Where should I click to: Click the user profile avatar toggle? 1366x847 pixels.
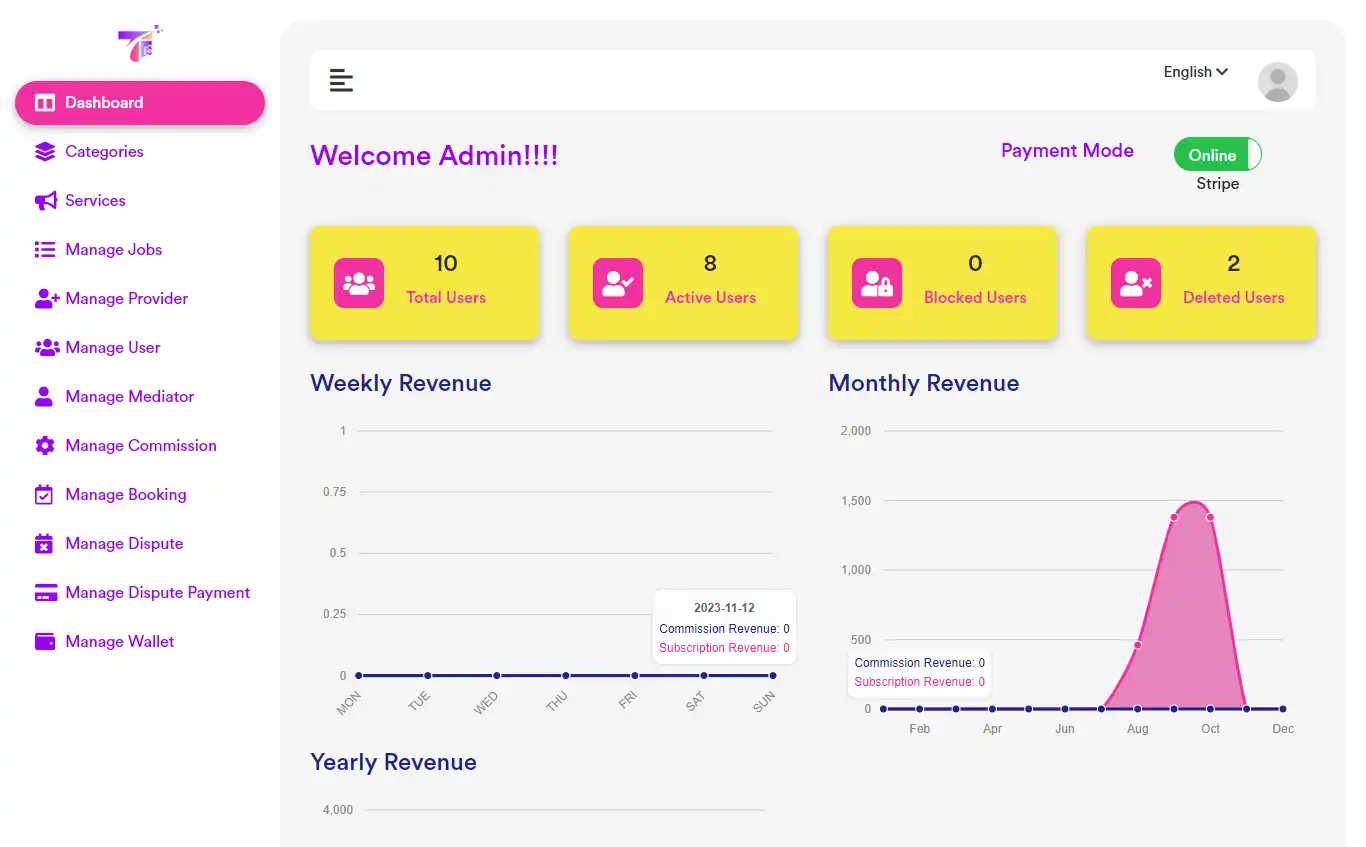tap(1277, 82)
